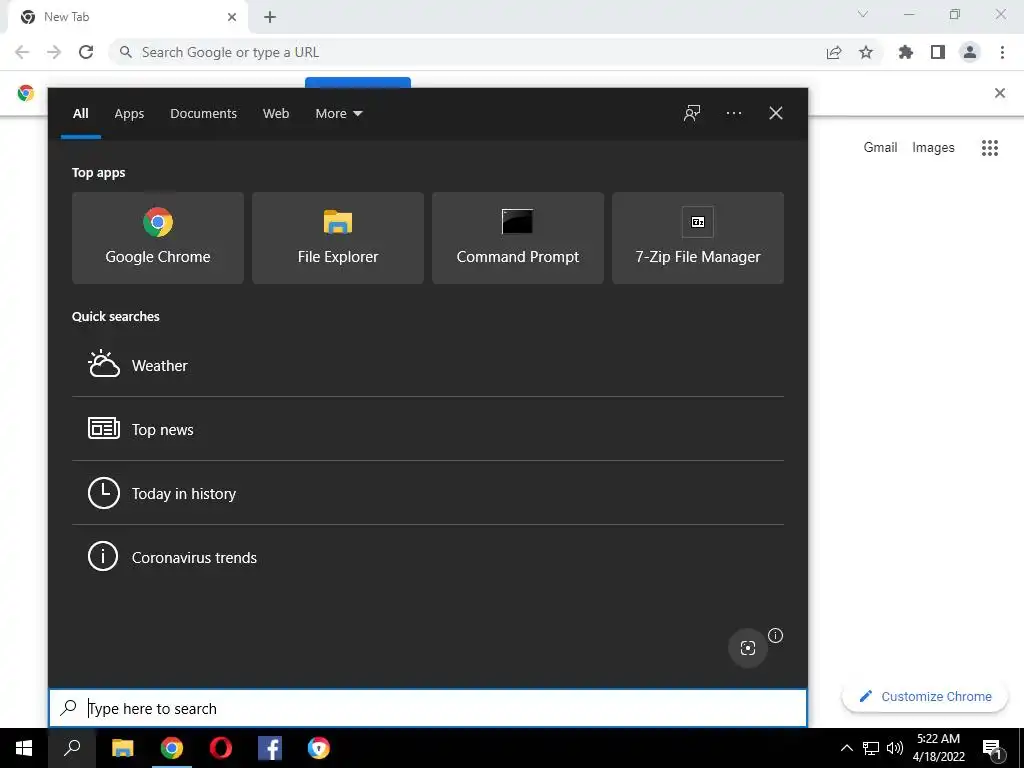Click the network icon in system tray

(x=871, y=748)
